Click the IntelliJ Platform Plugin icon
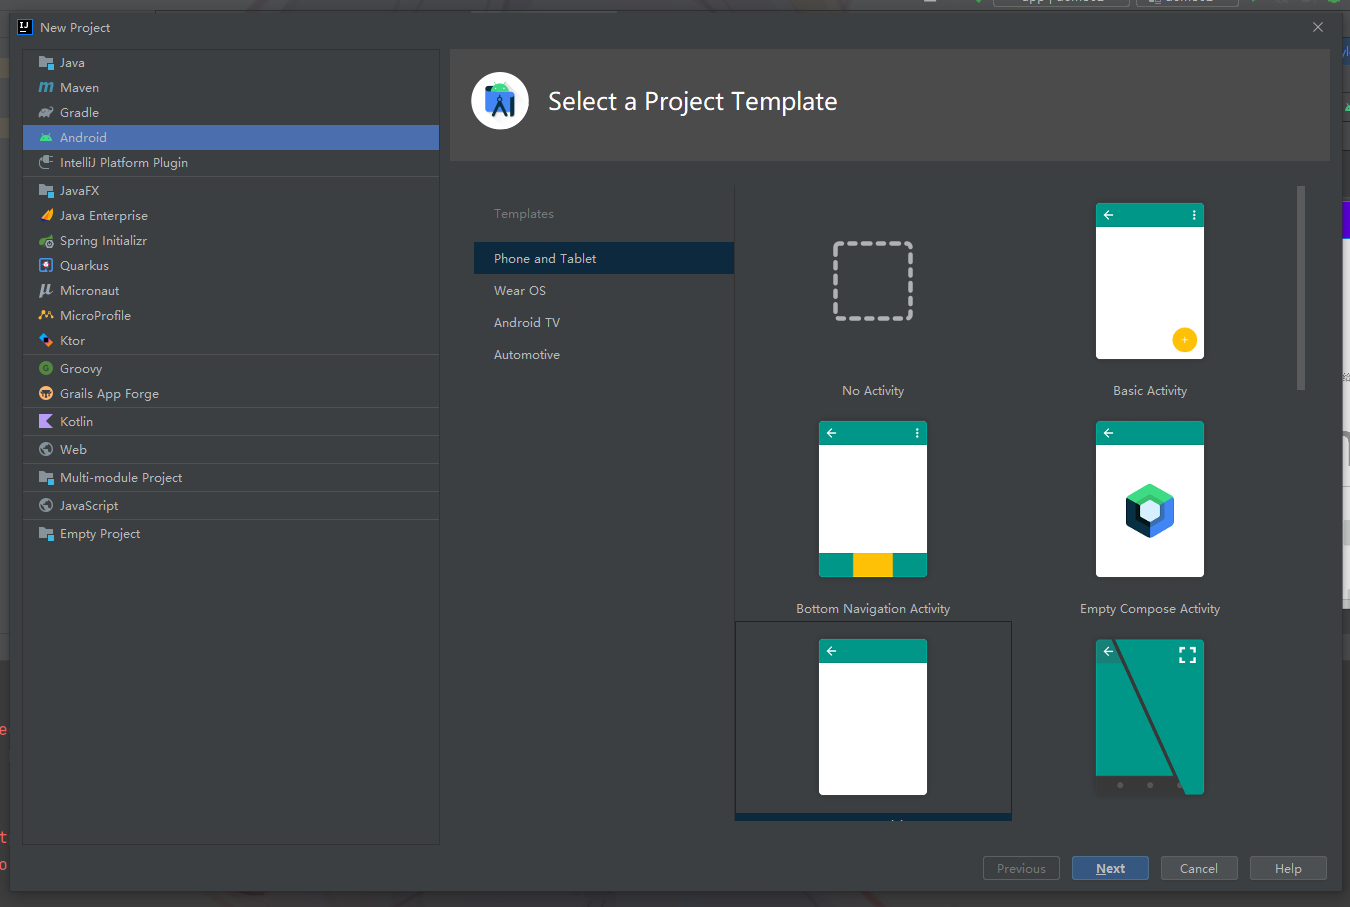This screenshot has height=907, width=1350. click(x=46, y=163)
